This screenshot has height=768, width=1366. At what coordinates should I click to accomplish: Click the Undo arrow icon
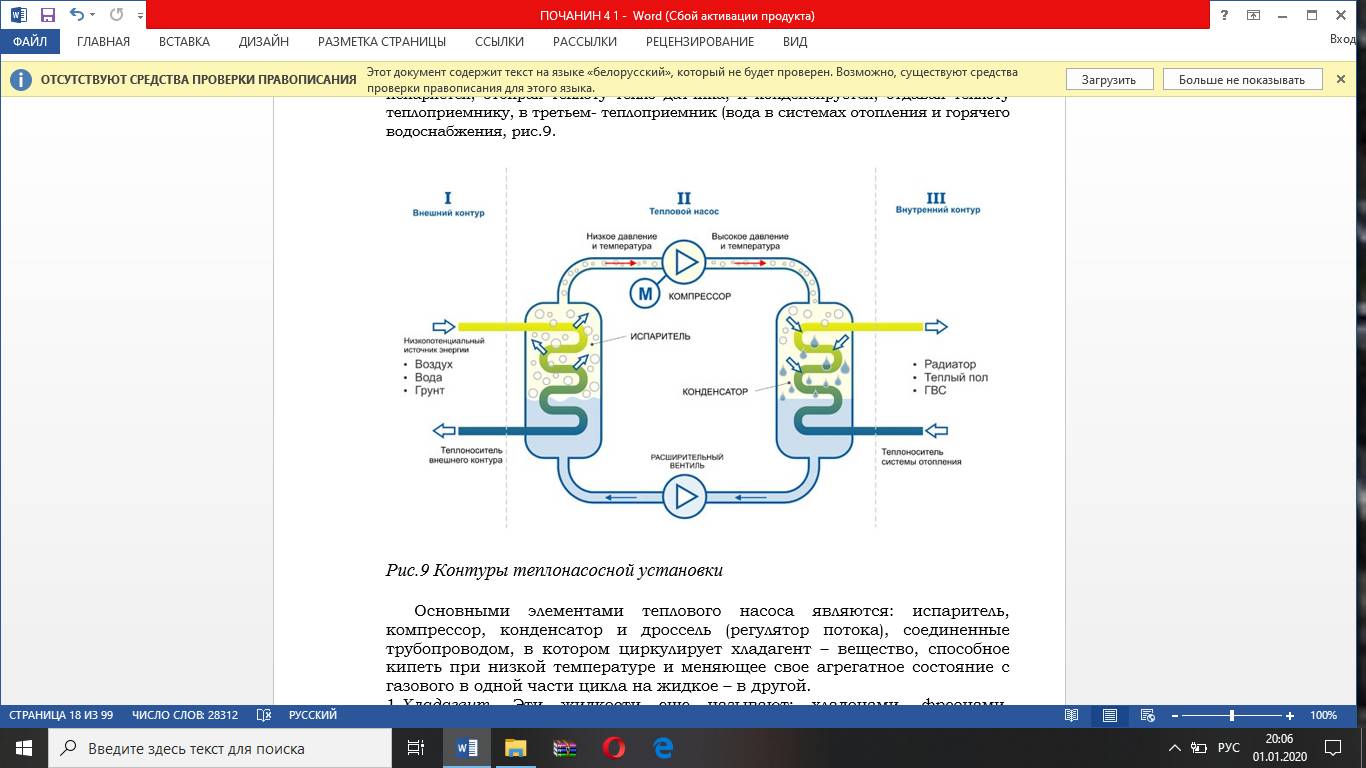click(x=75, y=15)
